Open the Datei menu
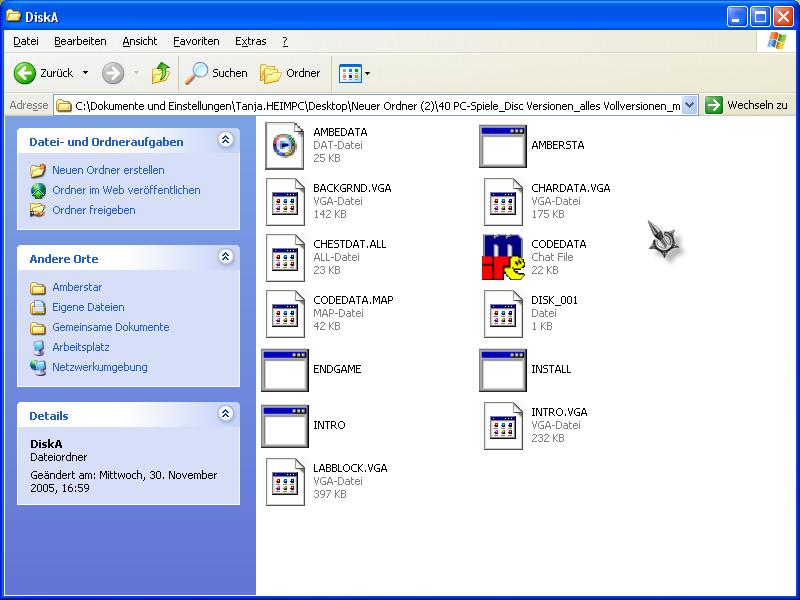This screenshot has height=600, width=800. point(26,41)
